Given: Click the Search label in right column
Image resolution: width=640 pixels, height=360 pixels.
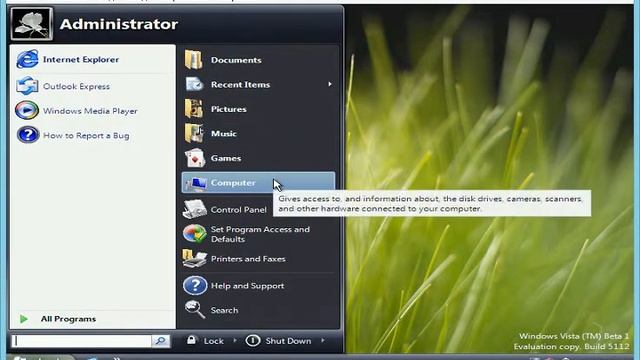Looking at the screenshot, I should (x=224, y=310).
